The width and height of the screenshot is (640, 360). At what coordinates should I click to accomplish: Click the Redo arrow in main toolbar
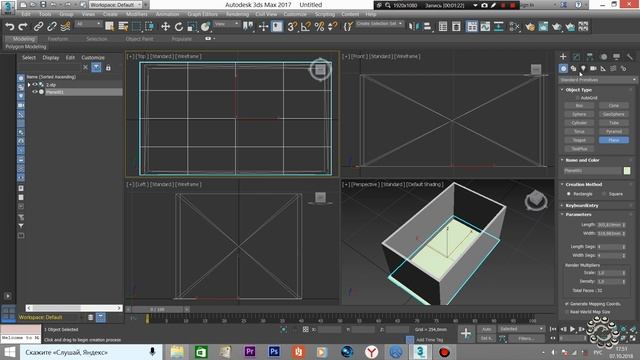click(23, 27)
